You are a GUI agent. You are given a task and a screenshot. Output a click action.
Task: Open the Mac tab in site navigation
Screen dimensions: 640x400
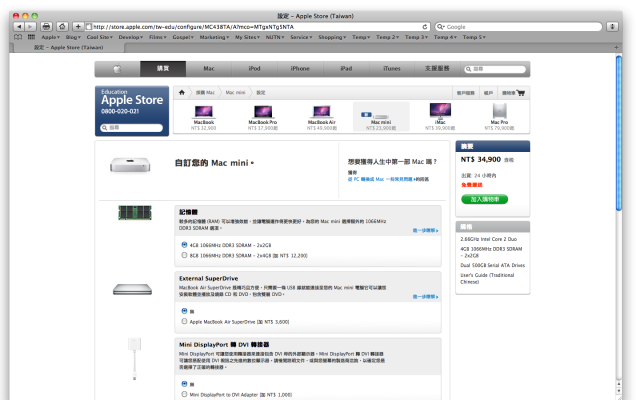click(209, 69)
